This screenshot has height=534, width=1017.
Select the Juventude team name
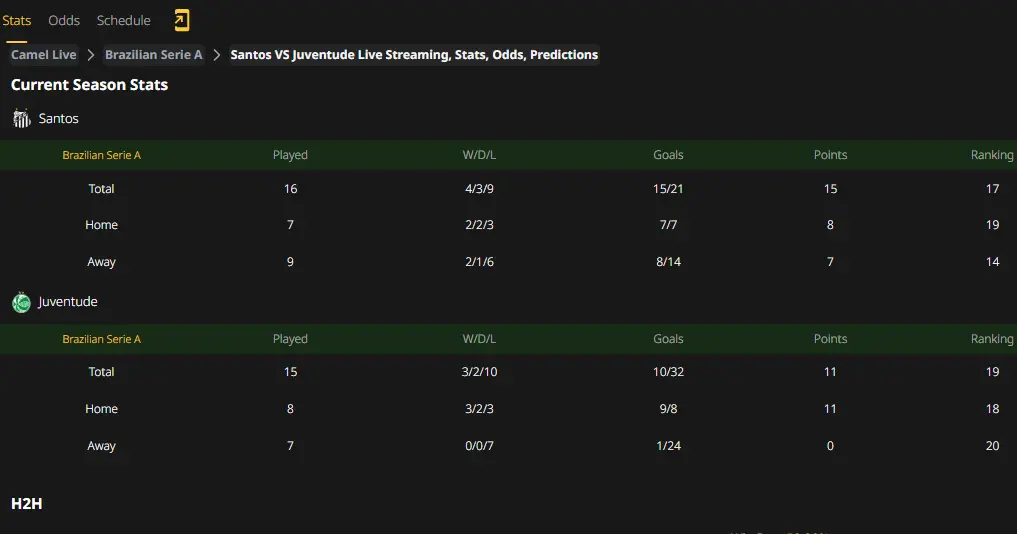click(x=67, y=302)
